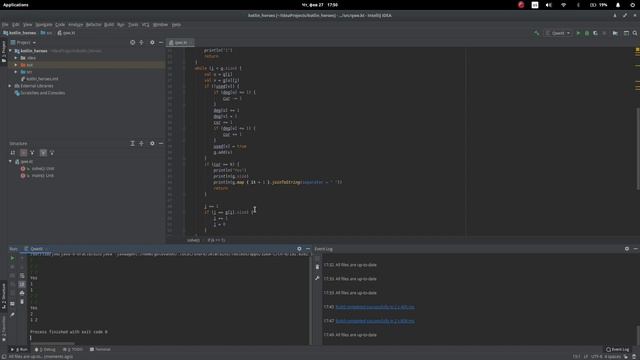Click the Wi-Fi icon in system tray
Image resolution: width=640 pixels, height=360 pixels.
pos(563,5)
